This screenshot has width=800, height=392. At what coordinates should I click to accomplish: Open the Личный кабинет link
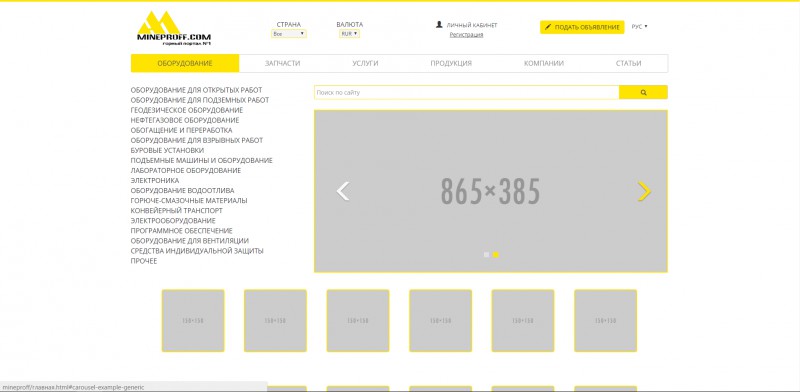[x=472, y=25]
